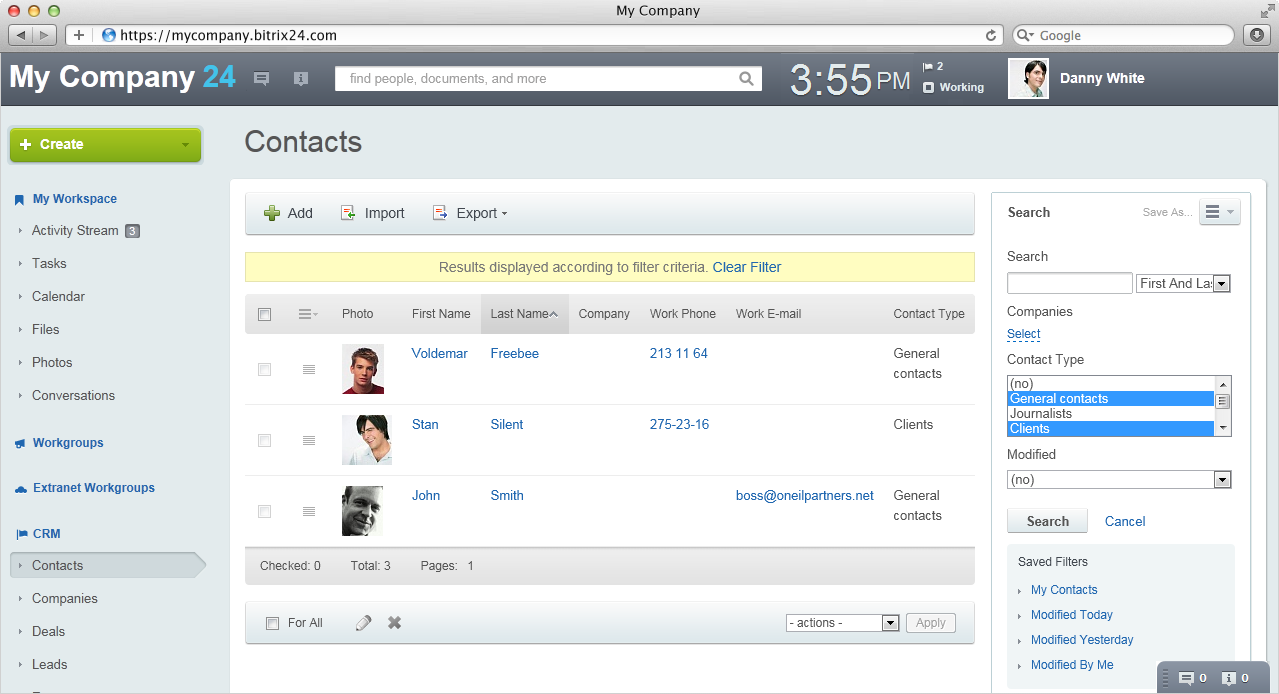This screenshot has width=1279, height=694.
Task: Open the First And Last search type dropdown
Action: [x=1183, y=283]
